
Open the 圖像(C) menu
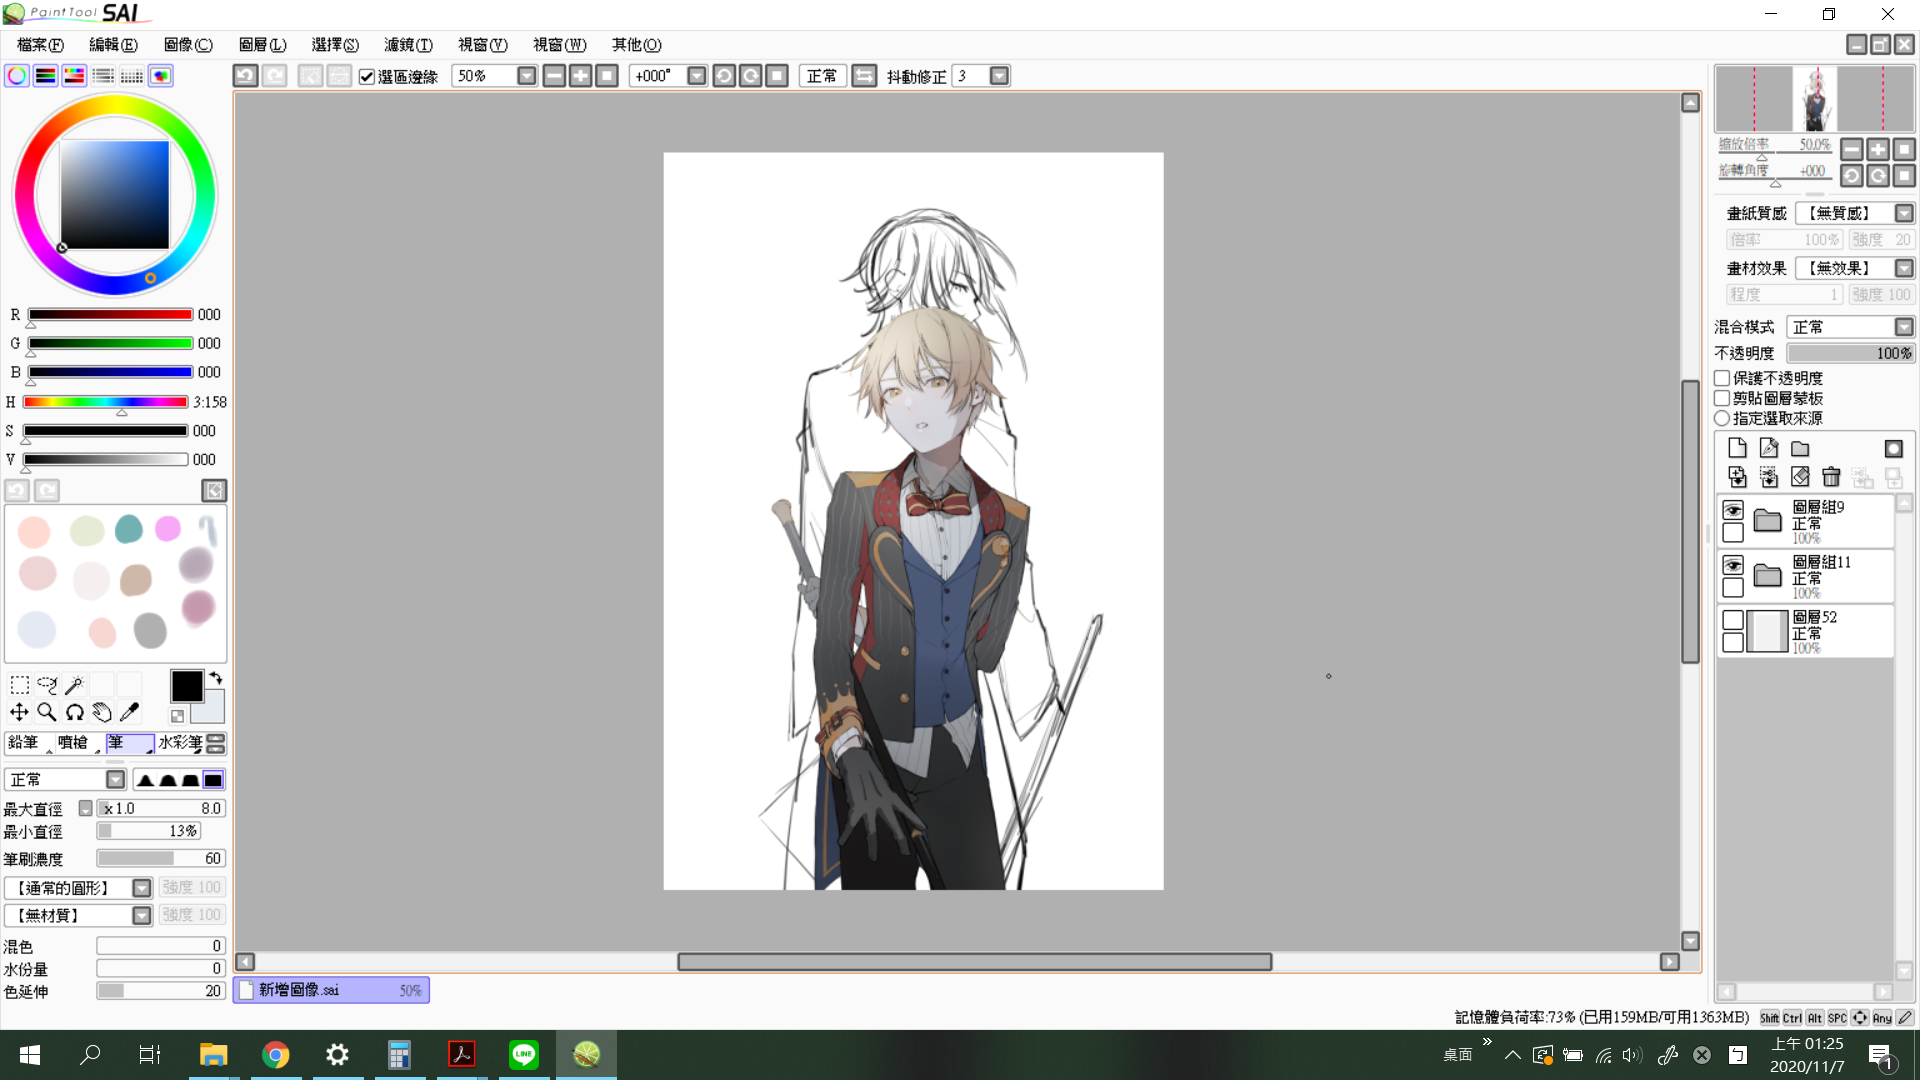pos(188,45)
